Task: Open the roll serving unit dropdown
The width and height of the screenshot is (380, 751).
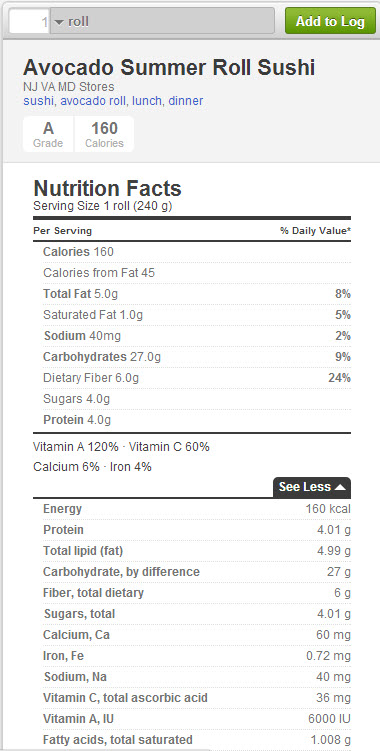Action: [x=162, y=22]
